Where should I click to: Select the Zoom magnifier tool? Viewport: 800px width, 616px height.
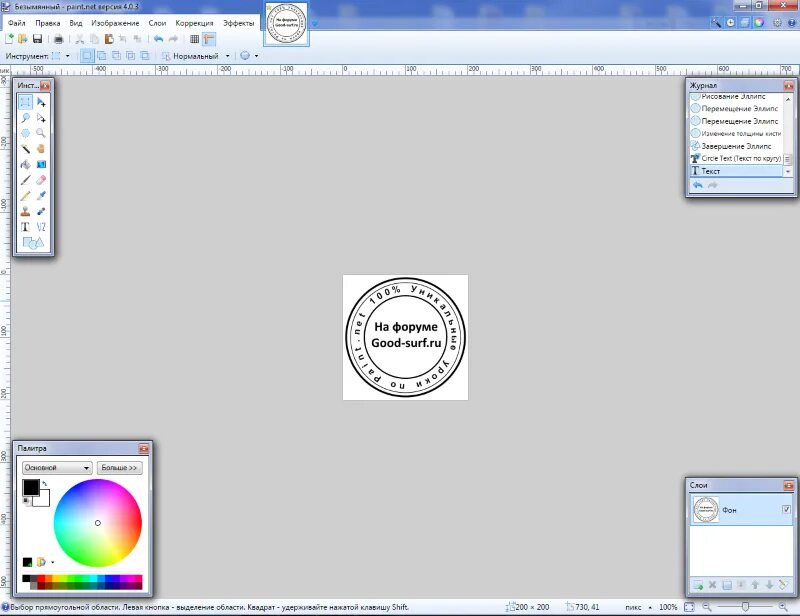click(x=41, y=133)
